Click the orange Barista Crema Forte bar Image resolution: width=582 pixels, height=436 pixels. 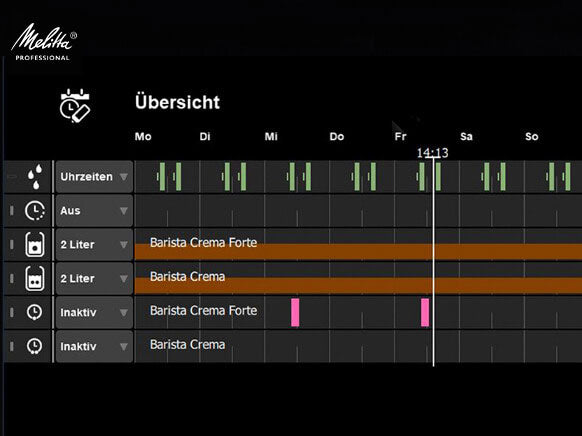pos(358,252)
